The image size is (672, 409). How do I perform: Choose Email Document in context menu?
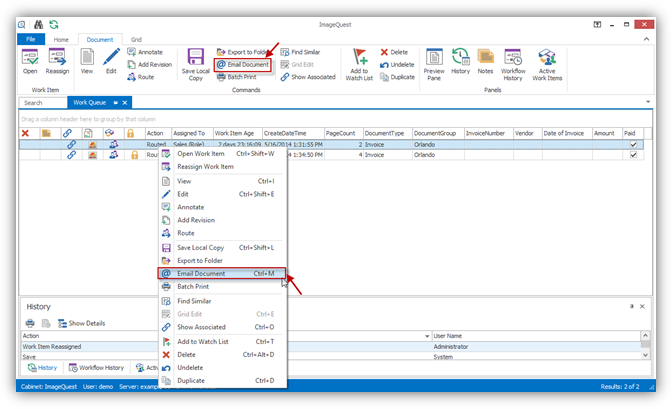[x=222, y=274]
